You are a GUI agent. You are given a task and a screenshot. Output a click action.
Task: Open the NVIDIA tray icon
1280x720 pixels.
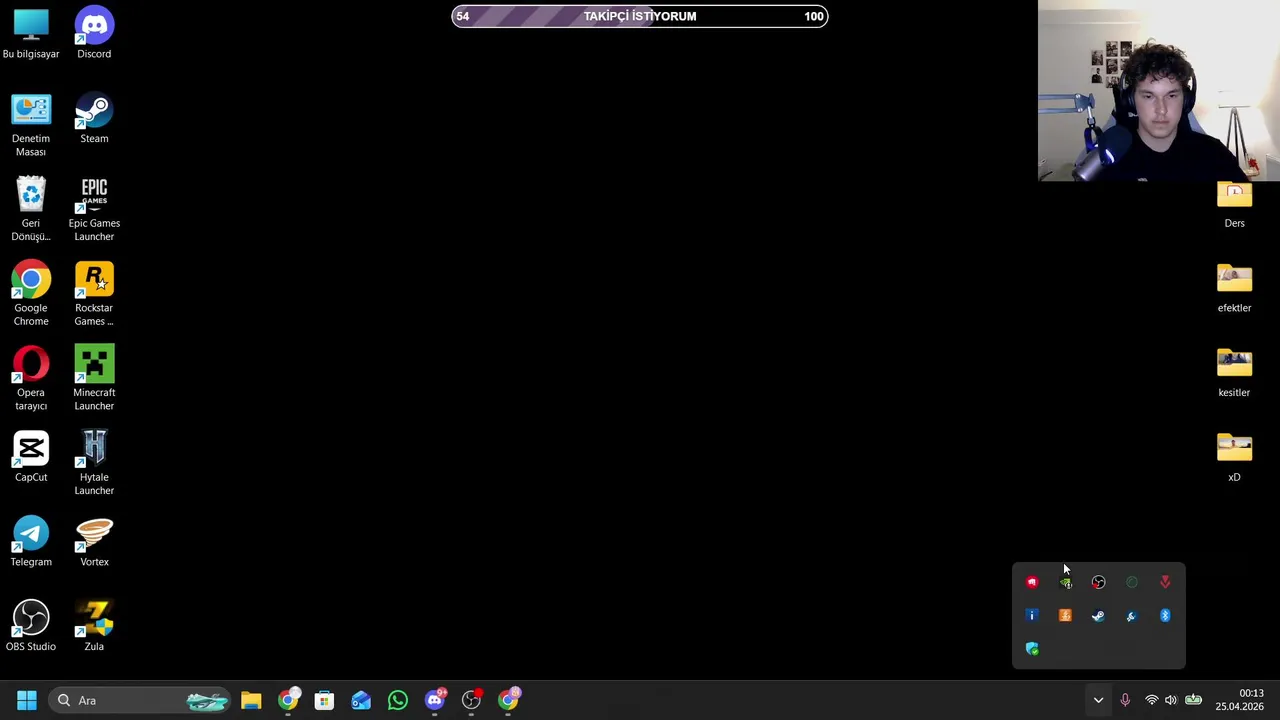tap(1065, 582)
